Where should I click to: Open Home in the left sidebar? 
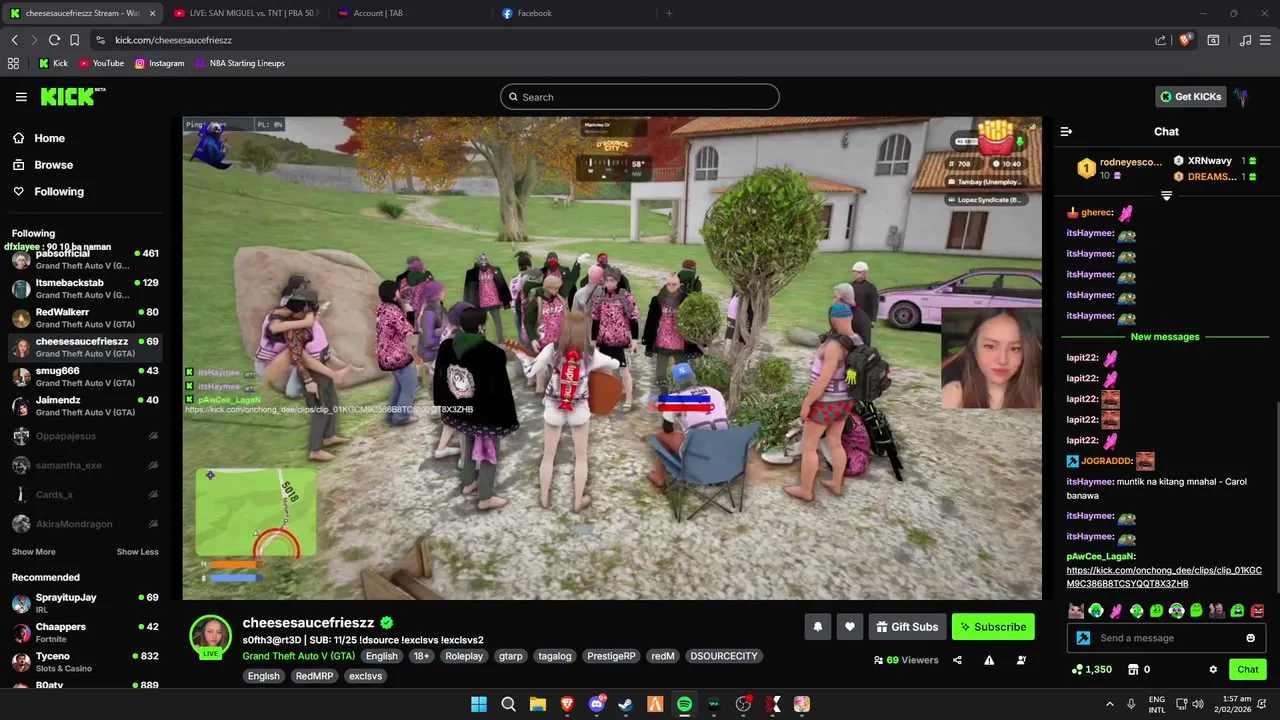point(49,138)
